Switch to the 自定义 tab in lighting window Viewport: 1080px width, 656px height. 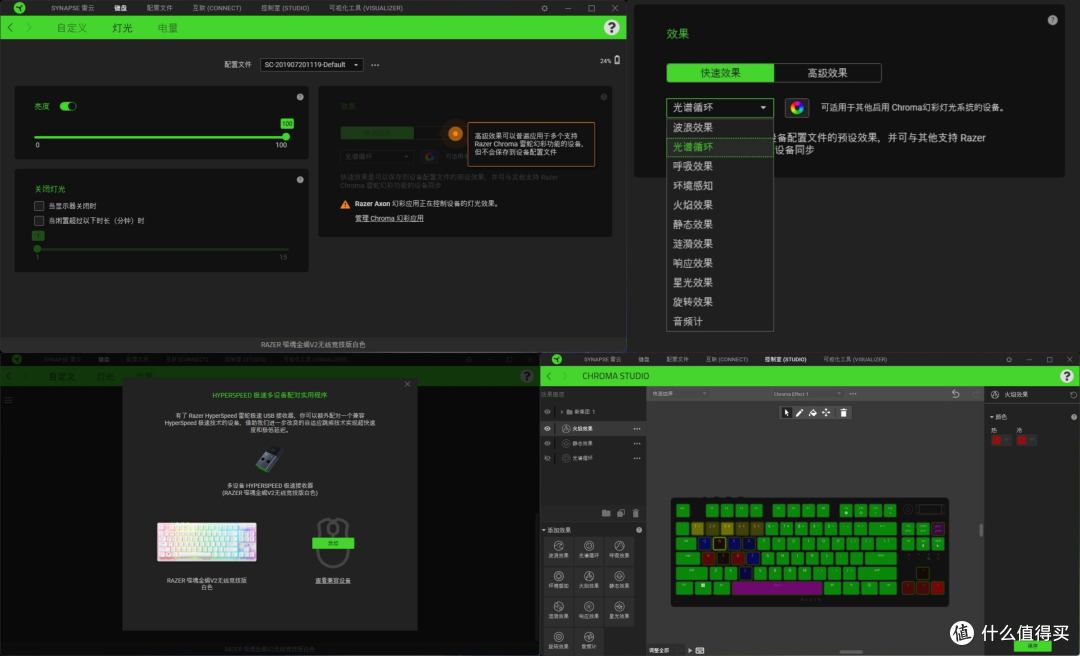[x=72, y=28]
